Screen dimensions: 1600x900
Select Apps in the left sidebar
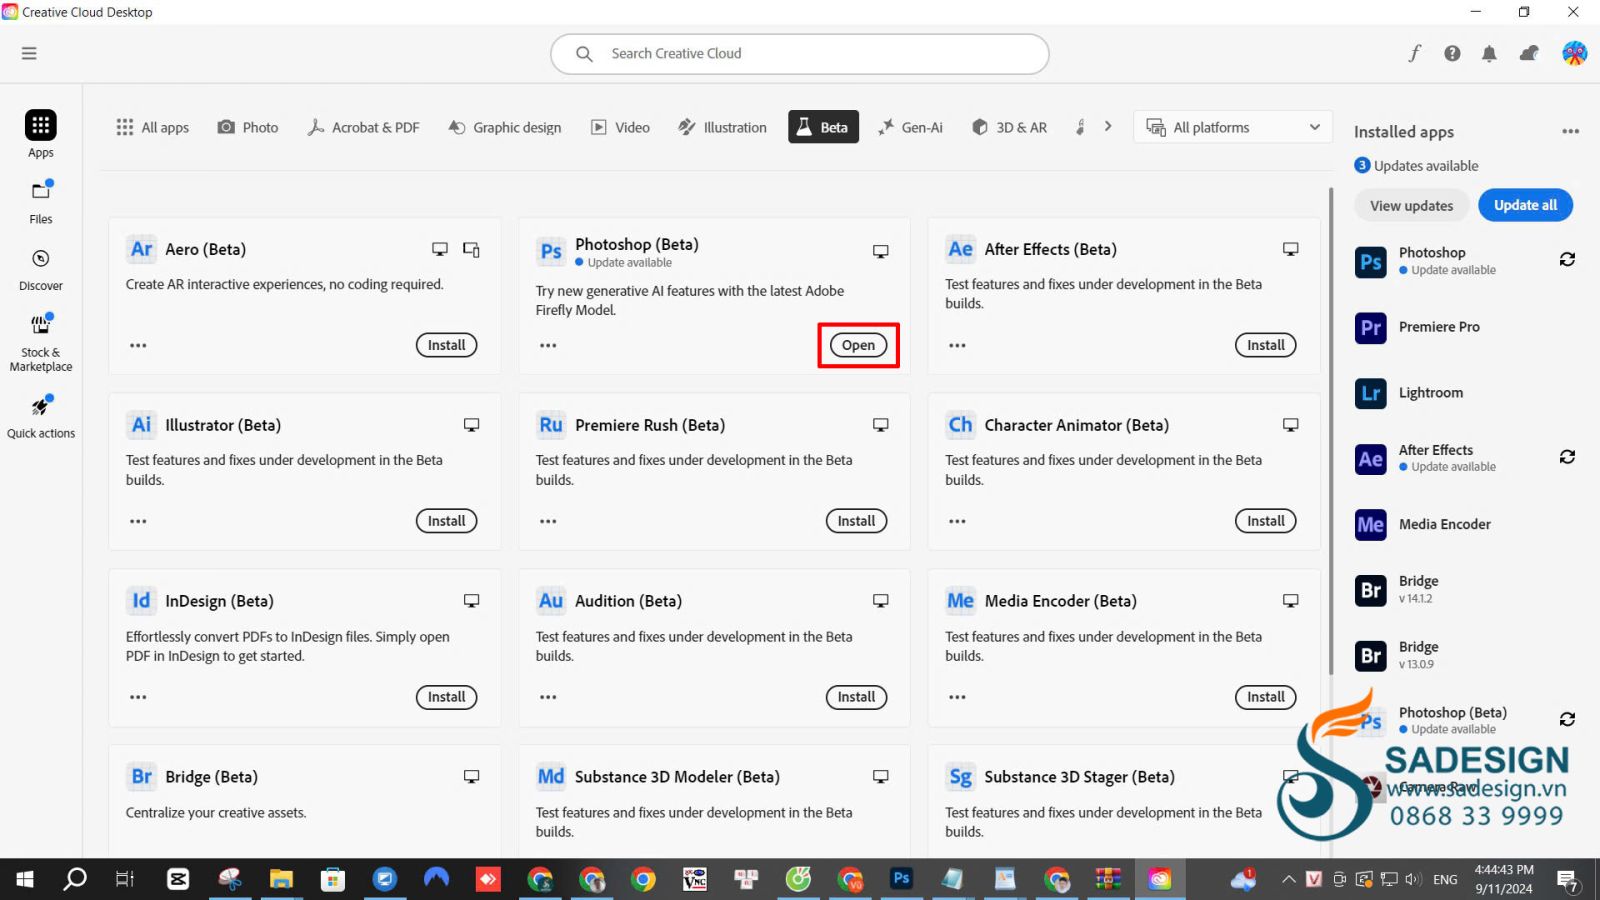(x=41, y=134)
